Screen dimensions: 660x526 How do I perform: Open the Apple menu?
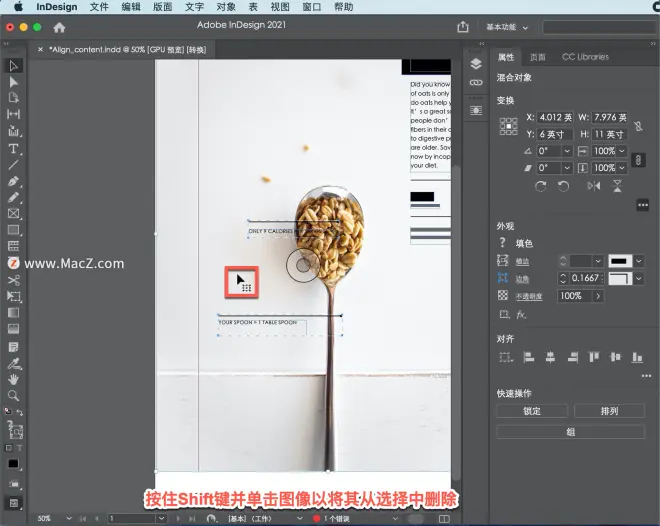(x=19, y=7)
